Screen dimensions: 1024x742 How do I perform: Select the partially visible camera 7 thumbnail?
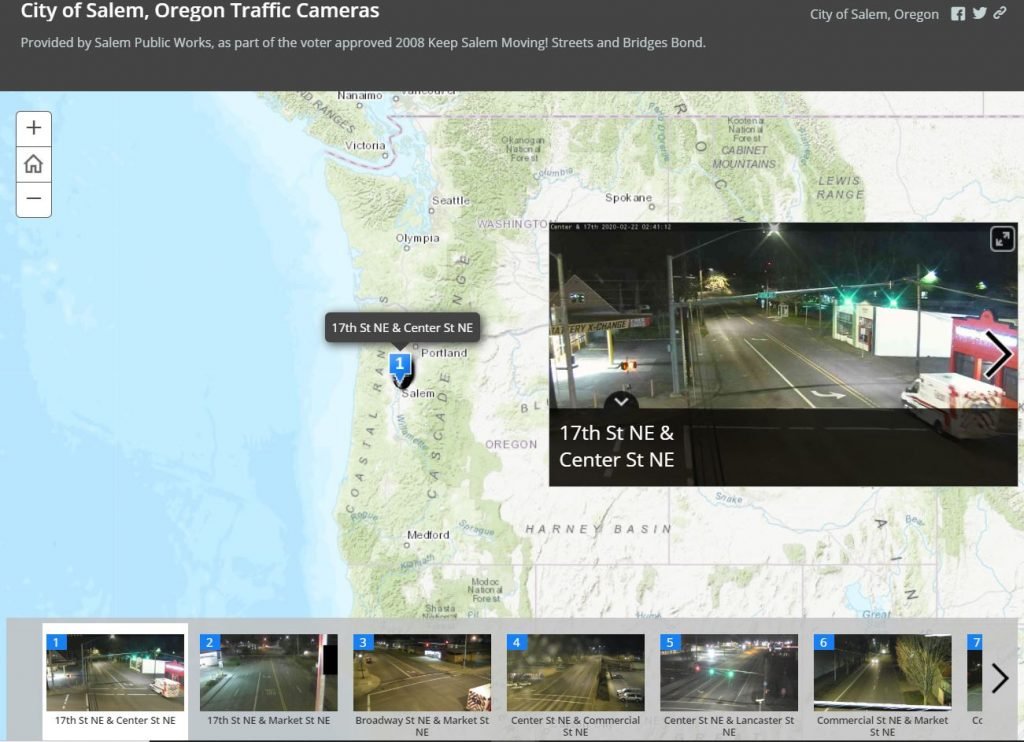click(975, 679)
